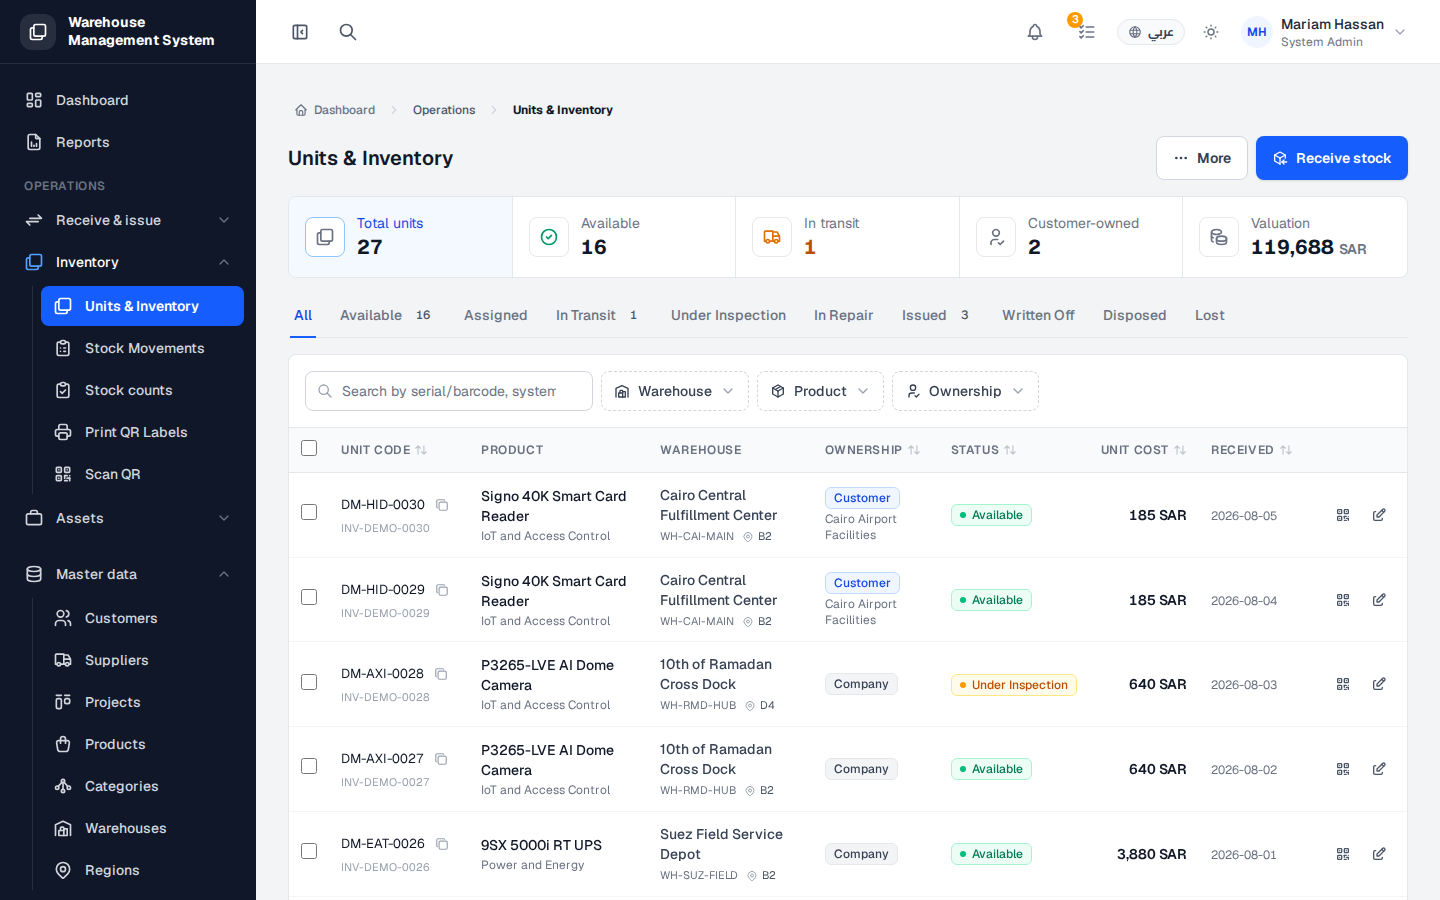Toggle the light/dark theme sun icon

[x=1211, y=32]
